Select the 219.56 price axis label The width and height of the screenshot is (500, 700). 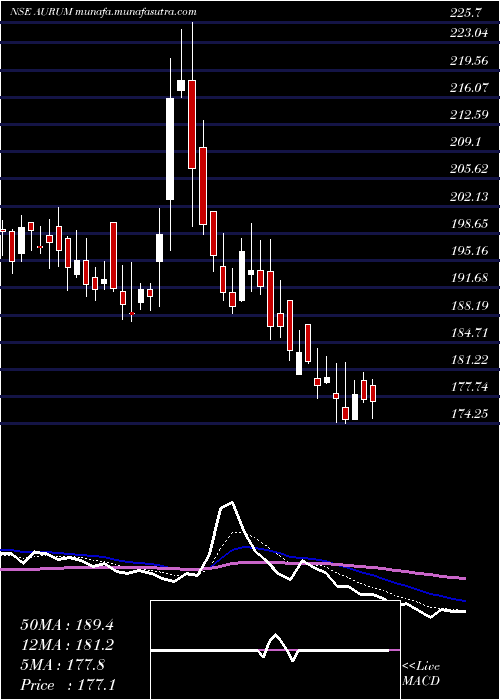click(x=469, y=62)
